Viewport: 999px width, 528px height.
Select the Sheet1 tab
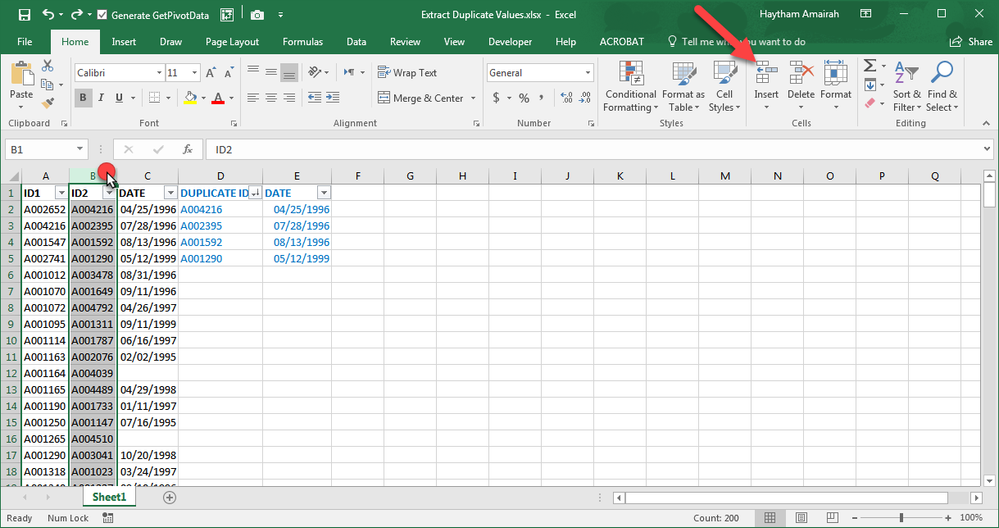coord(109,497)
